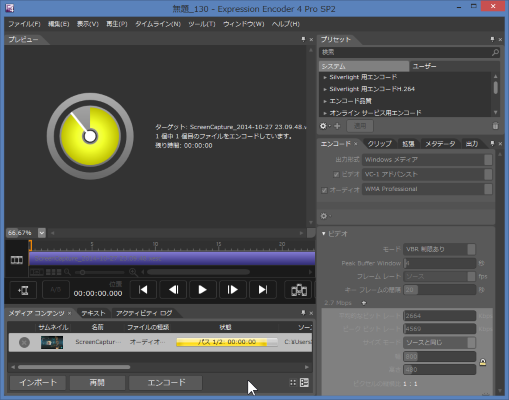The image size is (509, 400).
Task: Pin the Presets panel
Action: 492,39
